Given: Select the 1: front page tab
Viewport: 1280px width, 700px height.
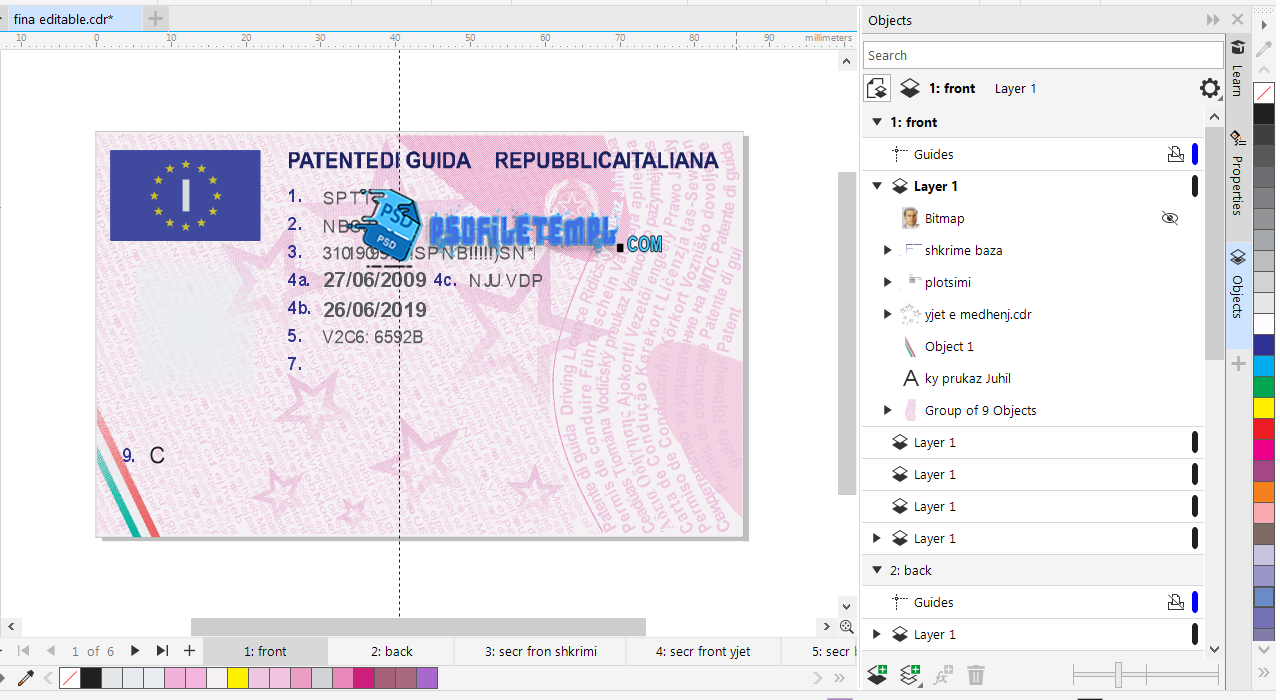Looking at the screenshot, I should pos(265,651).
